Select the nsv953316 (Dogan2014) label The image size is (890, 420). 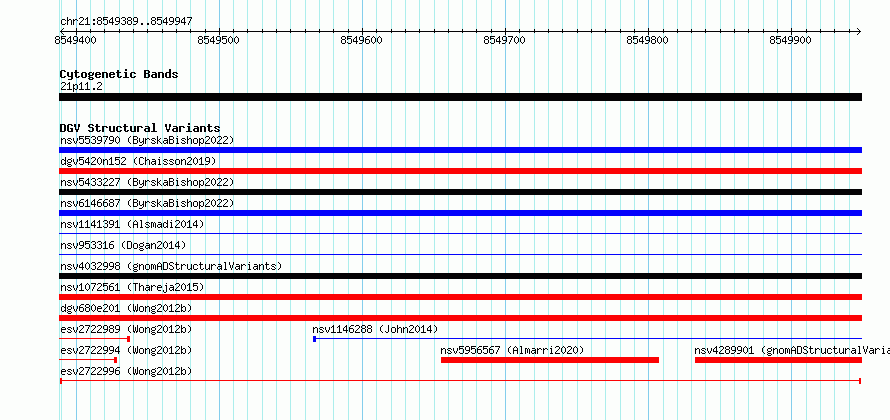[123, 245]
